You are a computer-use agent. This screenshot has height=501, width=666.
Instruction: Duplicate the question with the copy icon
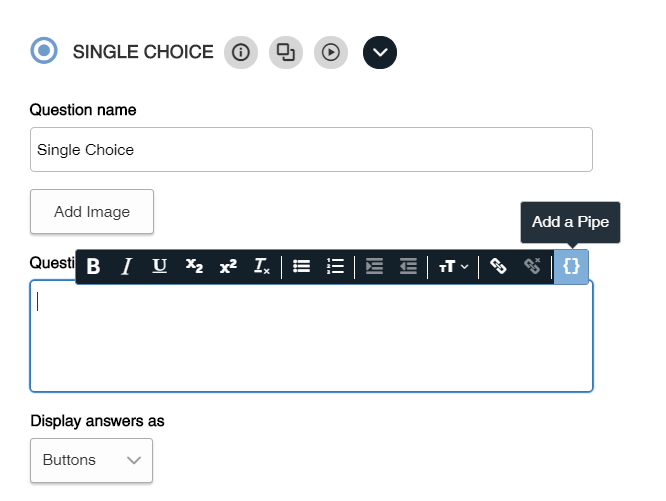point(286,52)
